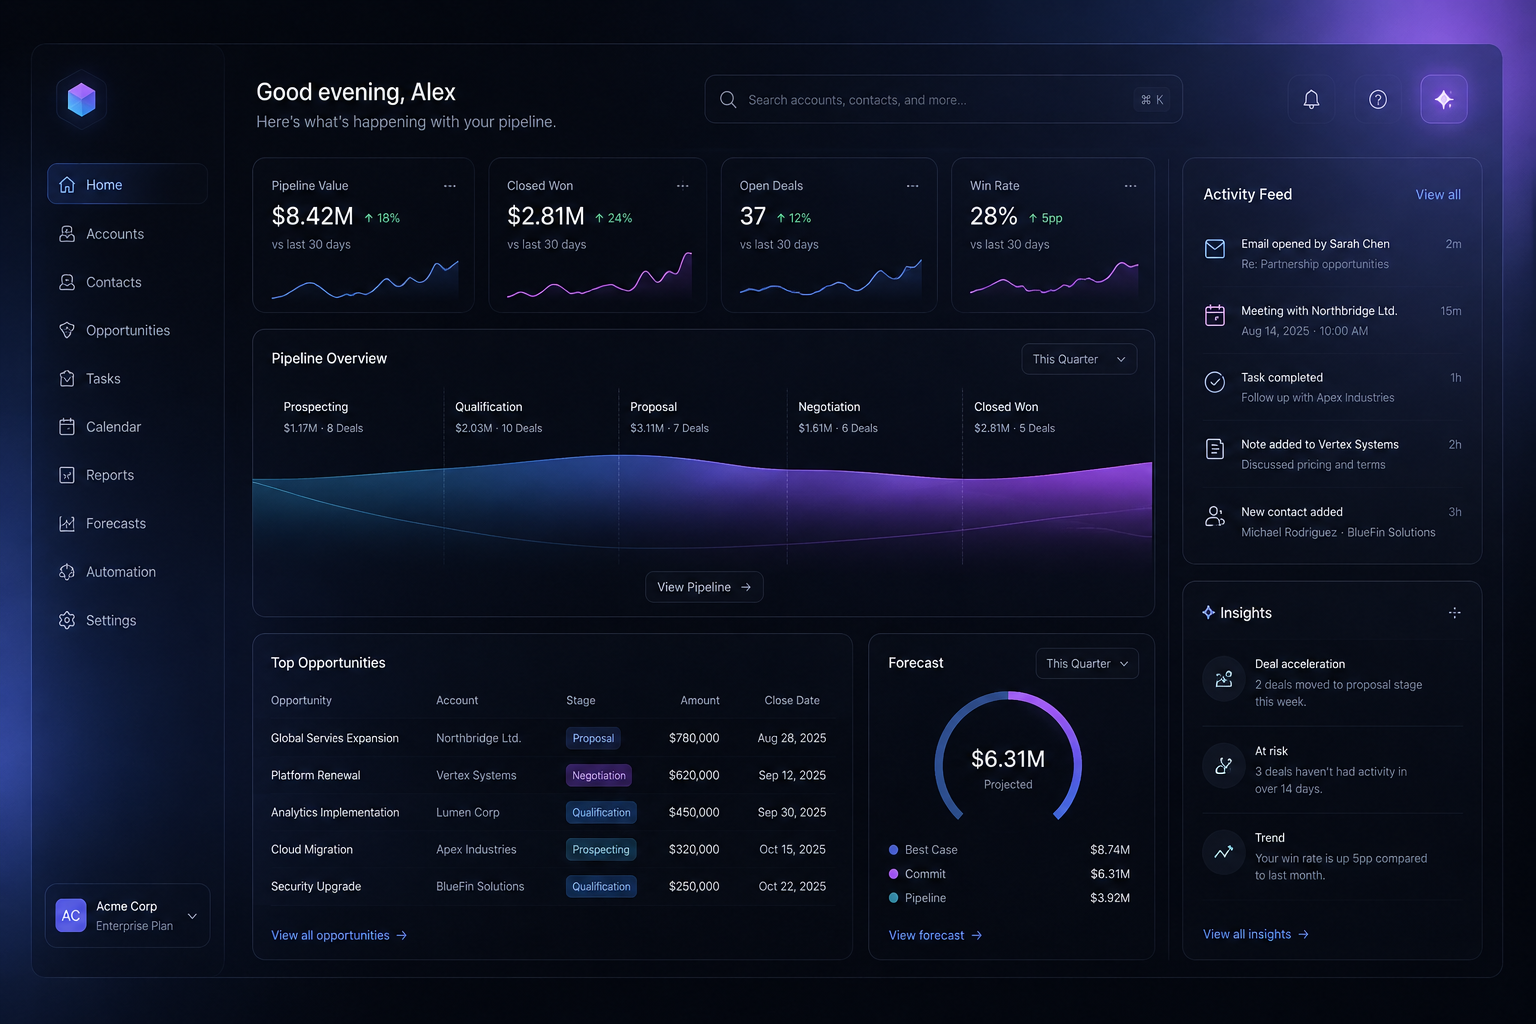Open Pipeline Value card options menu

[450, 186]
